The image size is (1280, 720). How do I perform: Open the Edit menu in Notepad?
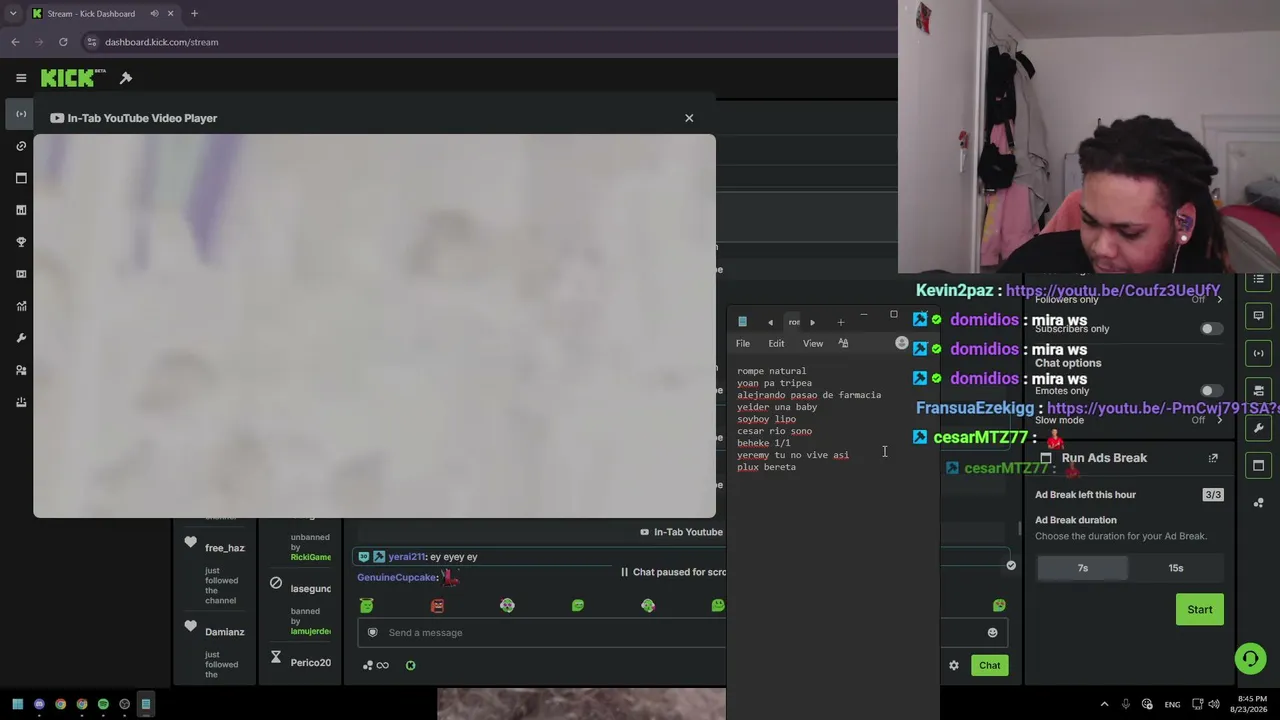[776, 344]
